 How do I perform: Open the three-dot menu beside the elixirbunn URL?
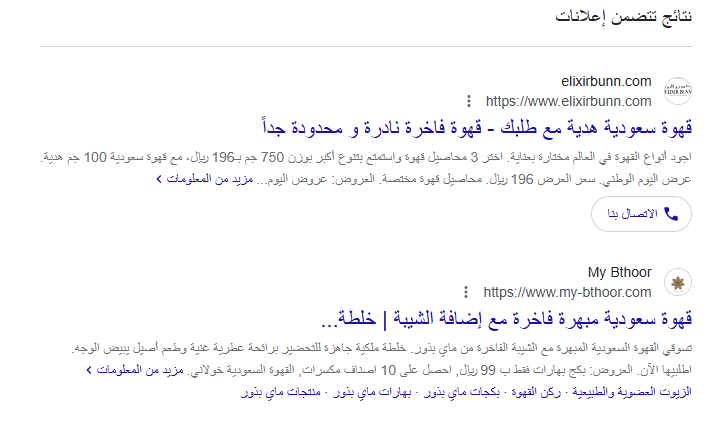[x=469, y=101]
